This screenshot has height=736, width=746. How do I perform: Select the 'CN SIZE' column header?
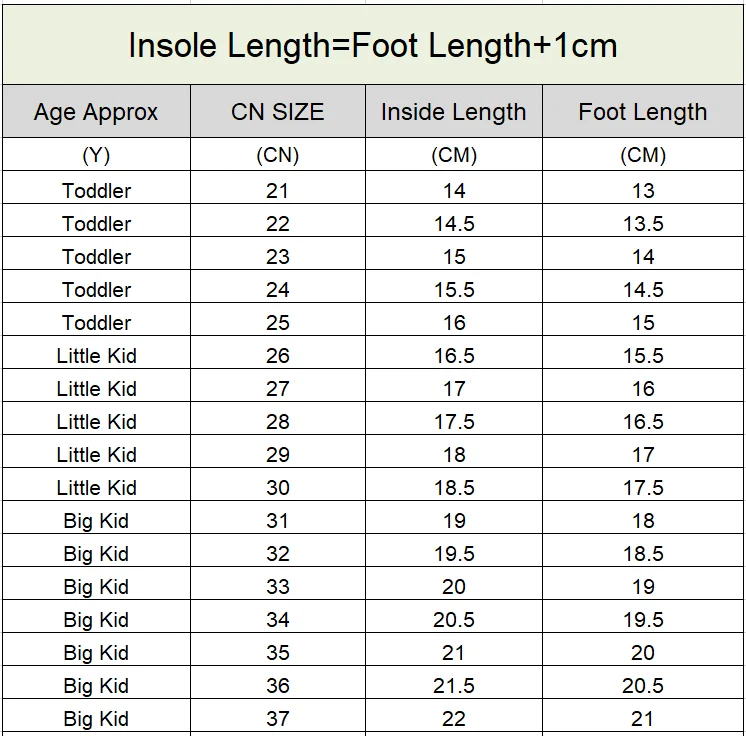[277, 112]
